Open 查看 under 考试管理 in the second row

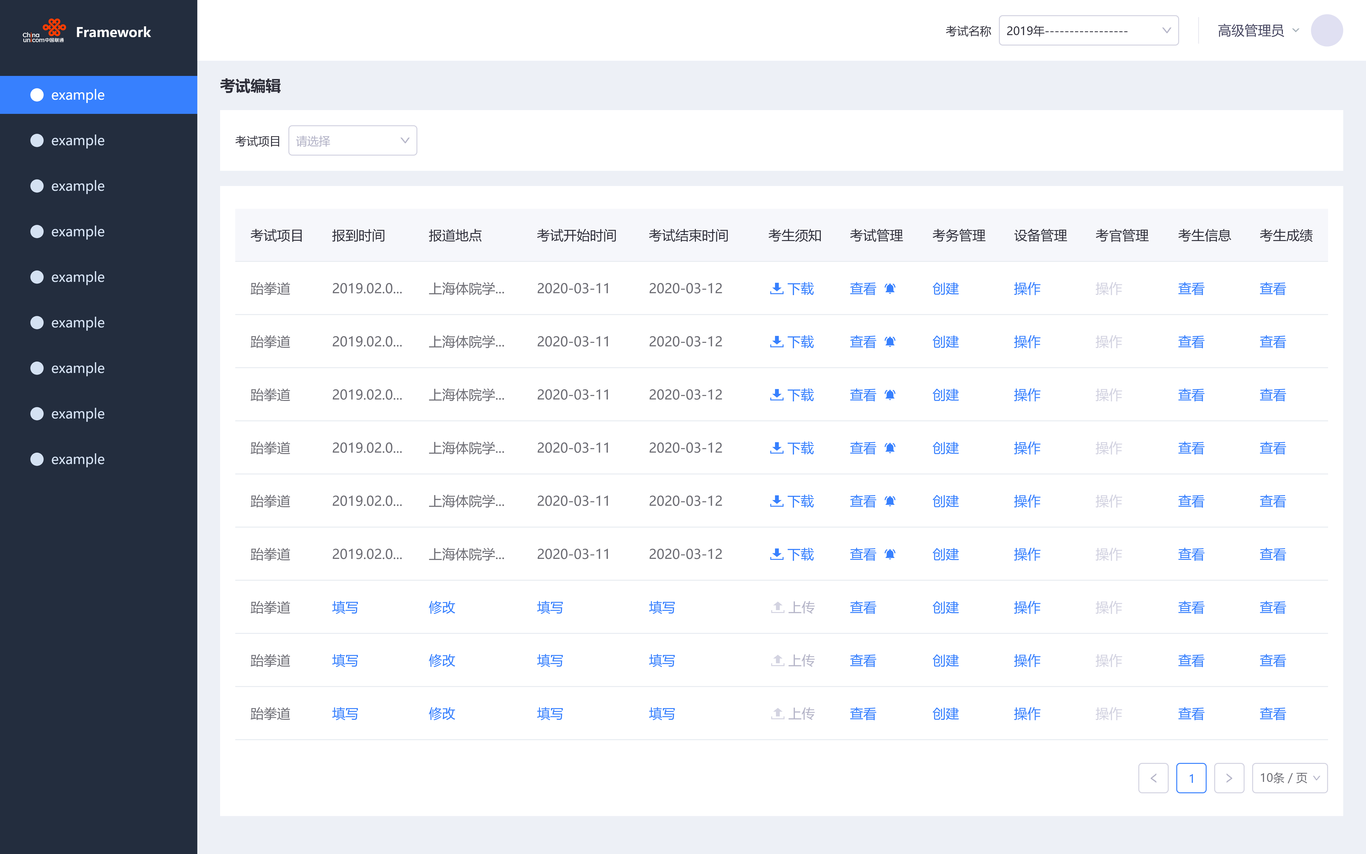(x=863, y=341)
